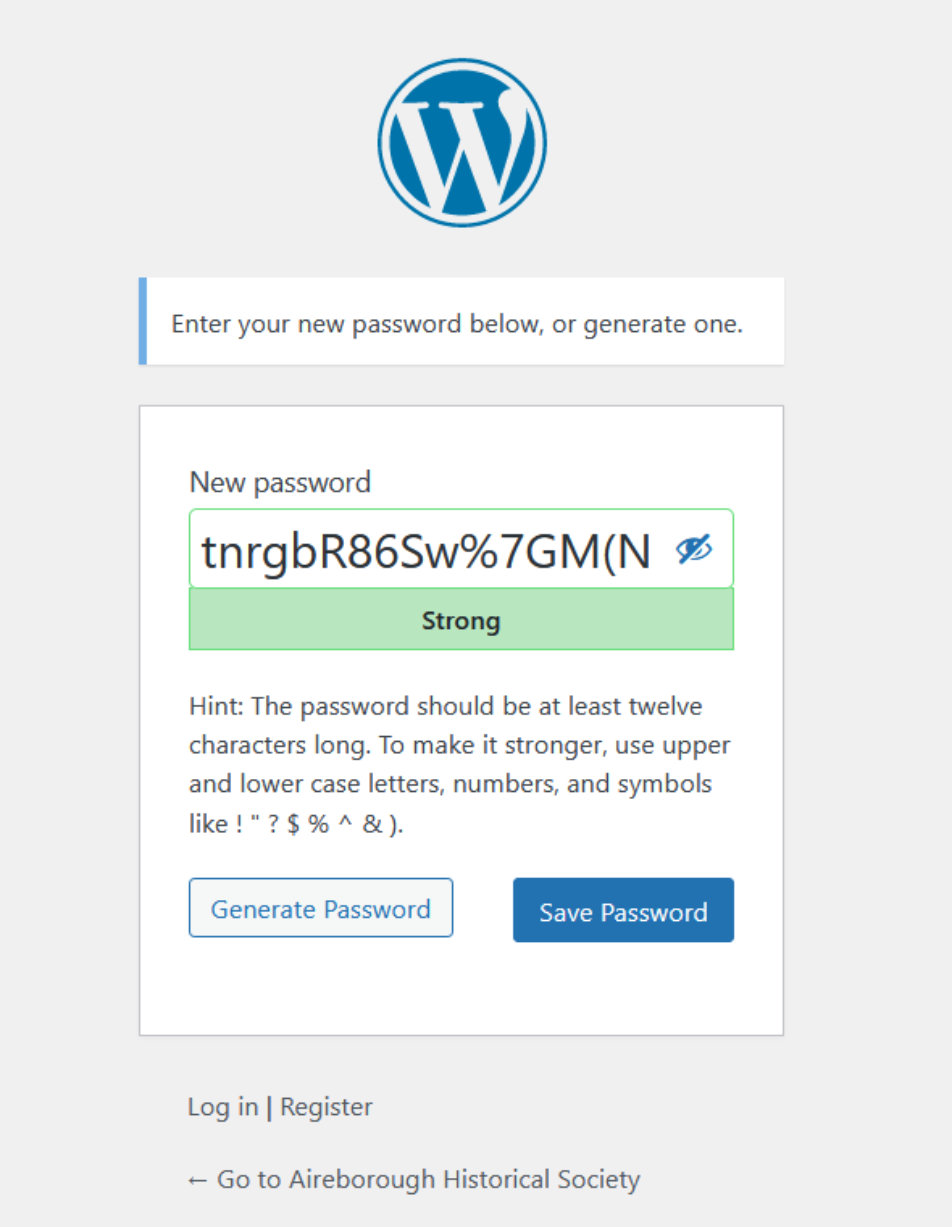The height and width of the screenshot is (1227, 952).
Task: Hide the password using the eye icon
Action: coord(693,549)
